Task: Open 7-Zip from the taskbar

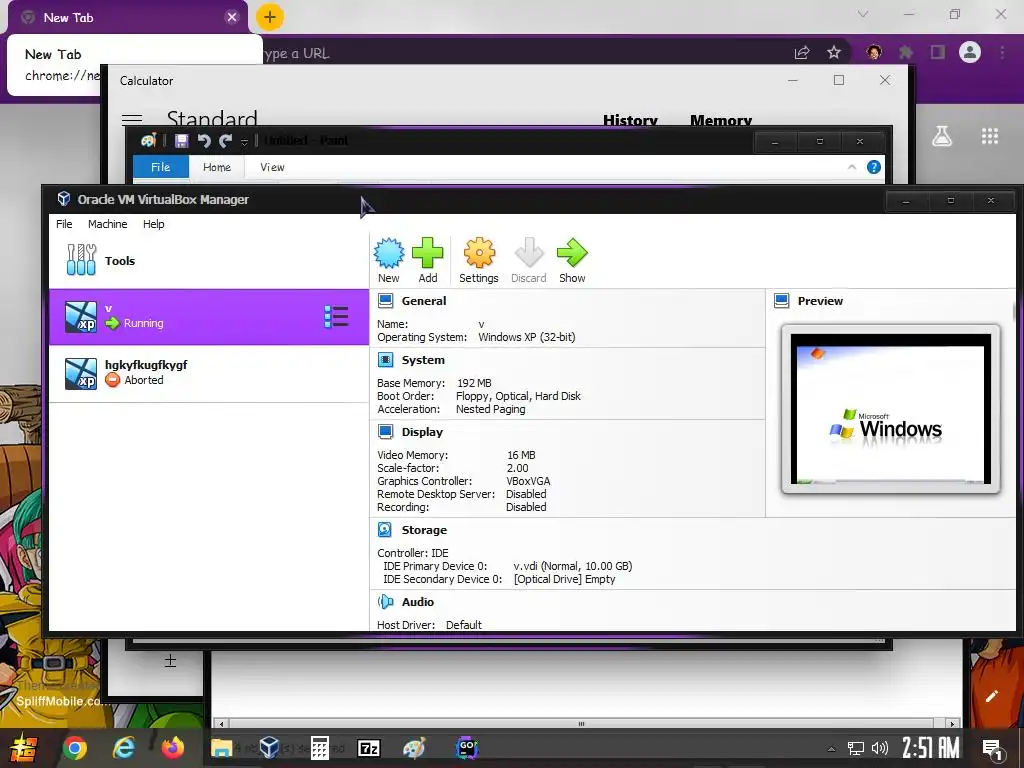Action: [369, 748]
